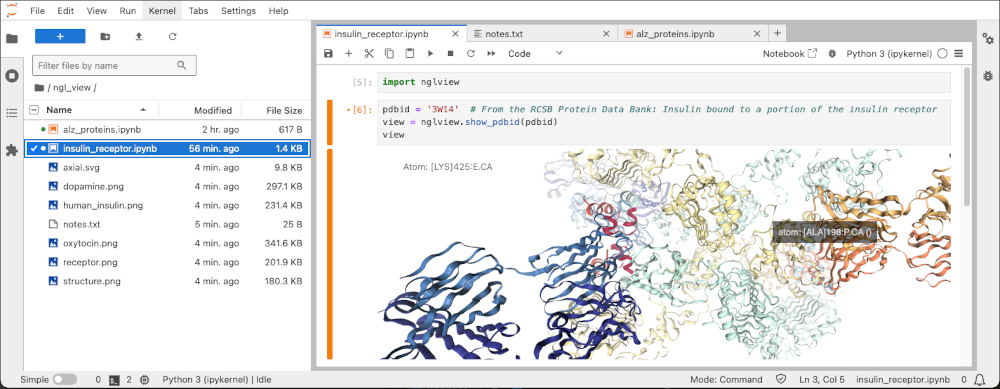
Task: Click the Notebook open-in-new link
Action: coord(790,54)
